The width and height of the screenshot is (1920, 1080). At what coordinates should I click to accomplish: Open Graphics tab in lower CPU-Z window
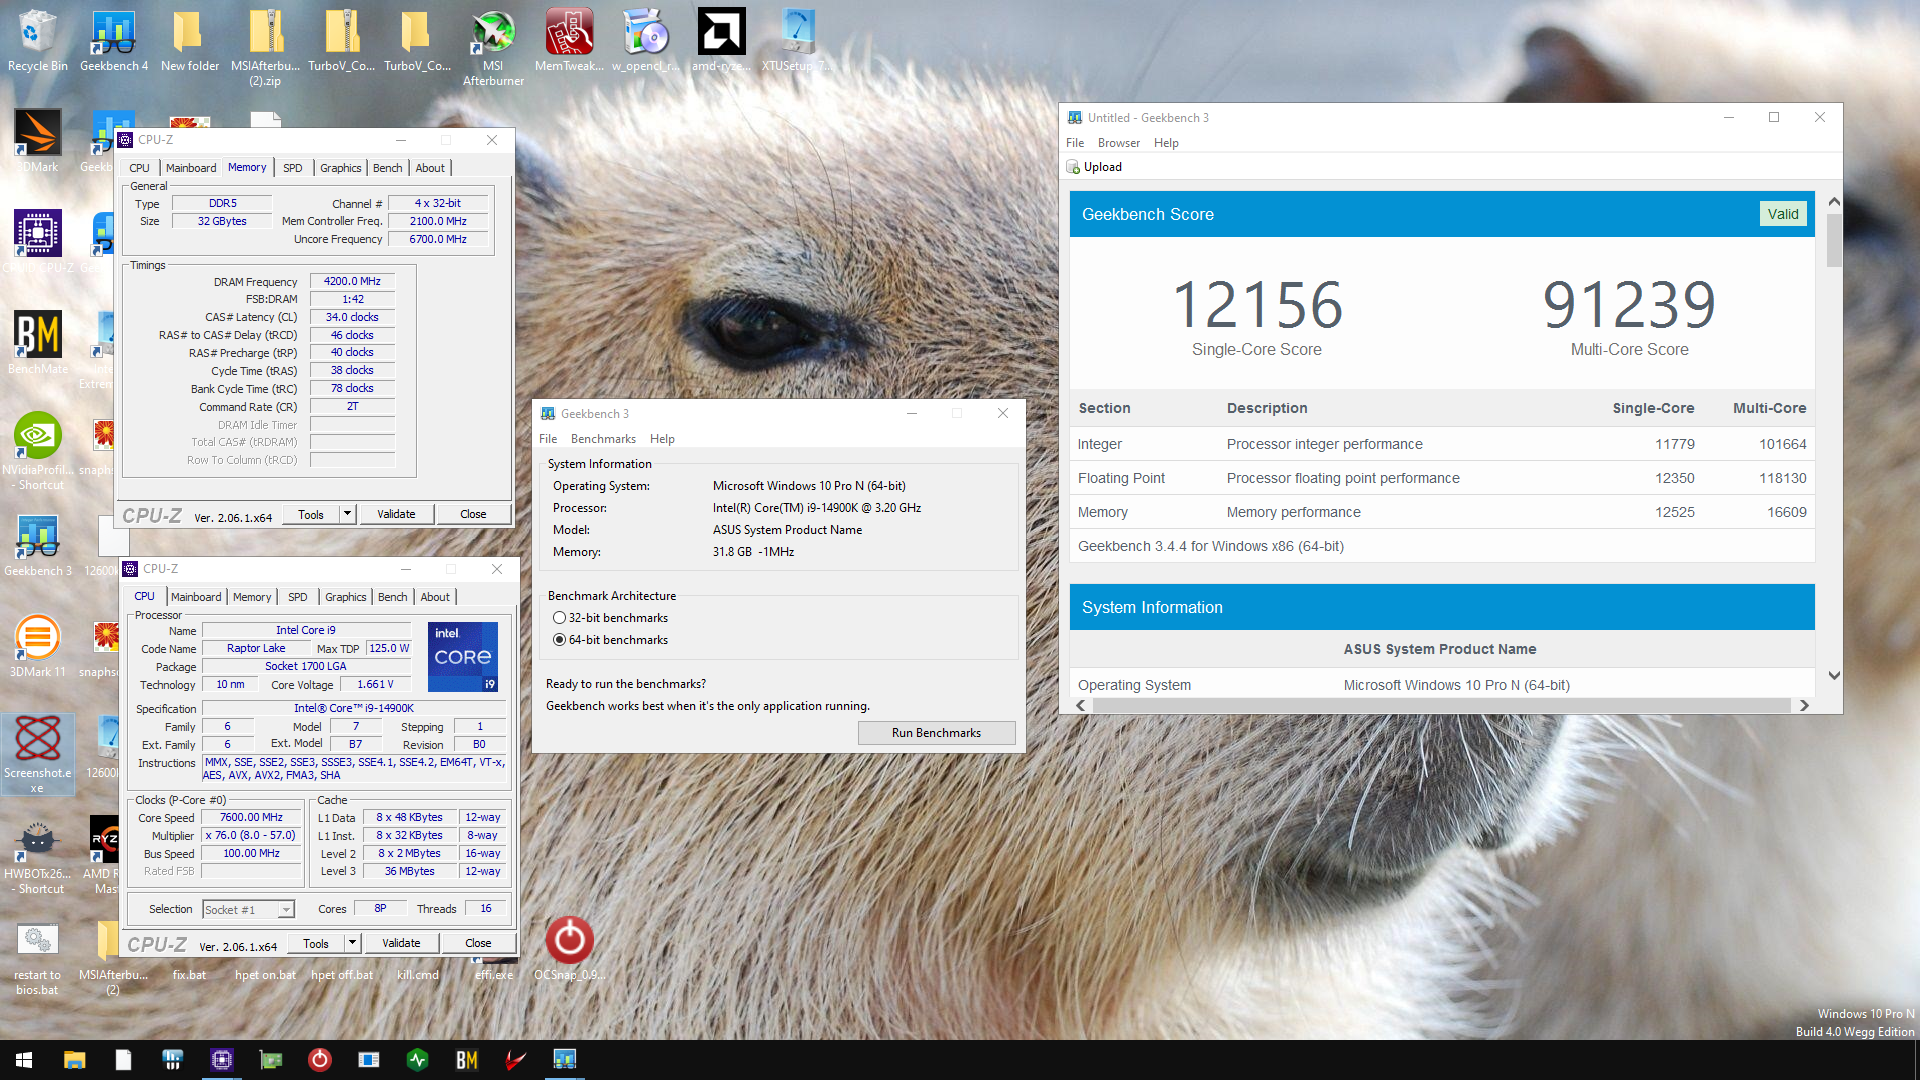345,597
